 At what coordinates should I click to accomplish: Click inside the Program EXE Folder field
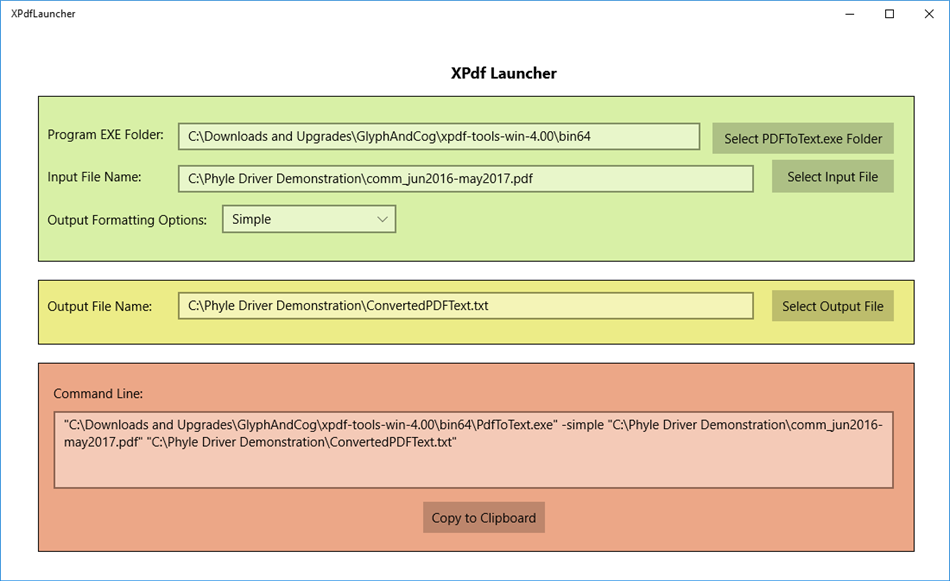(440, 136)
